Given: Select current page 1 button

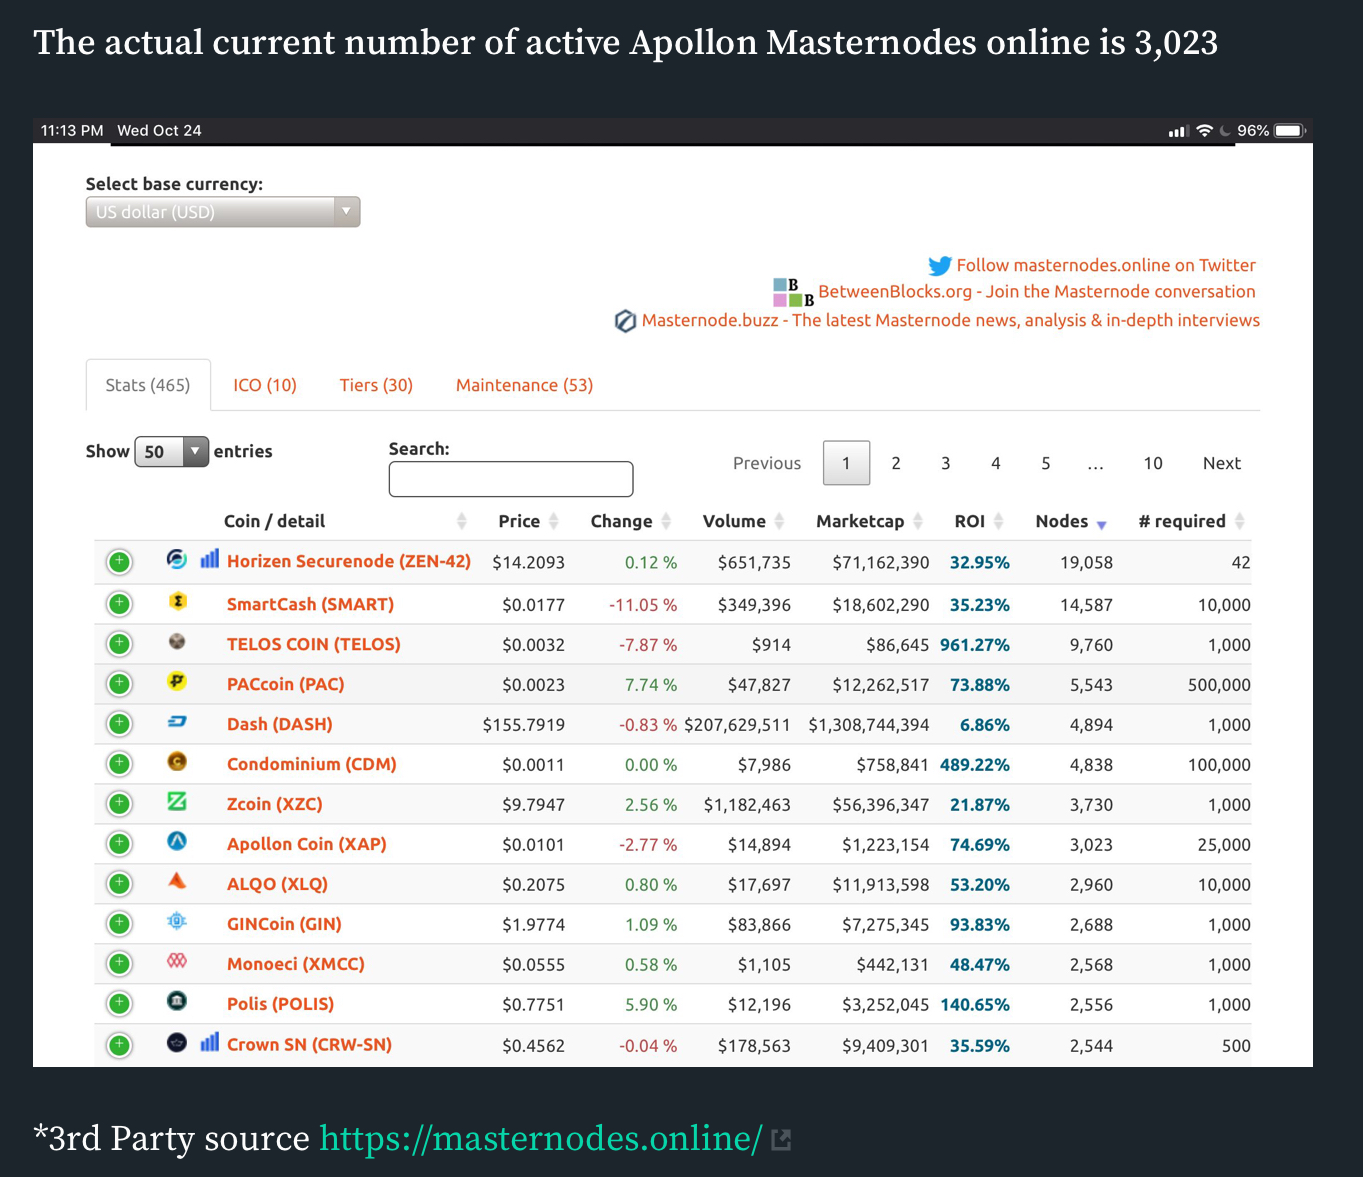Looking at the screenshot, I should 846,463.
